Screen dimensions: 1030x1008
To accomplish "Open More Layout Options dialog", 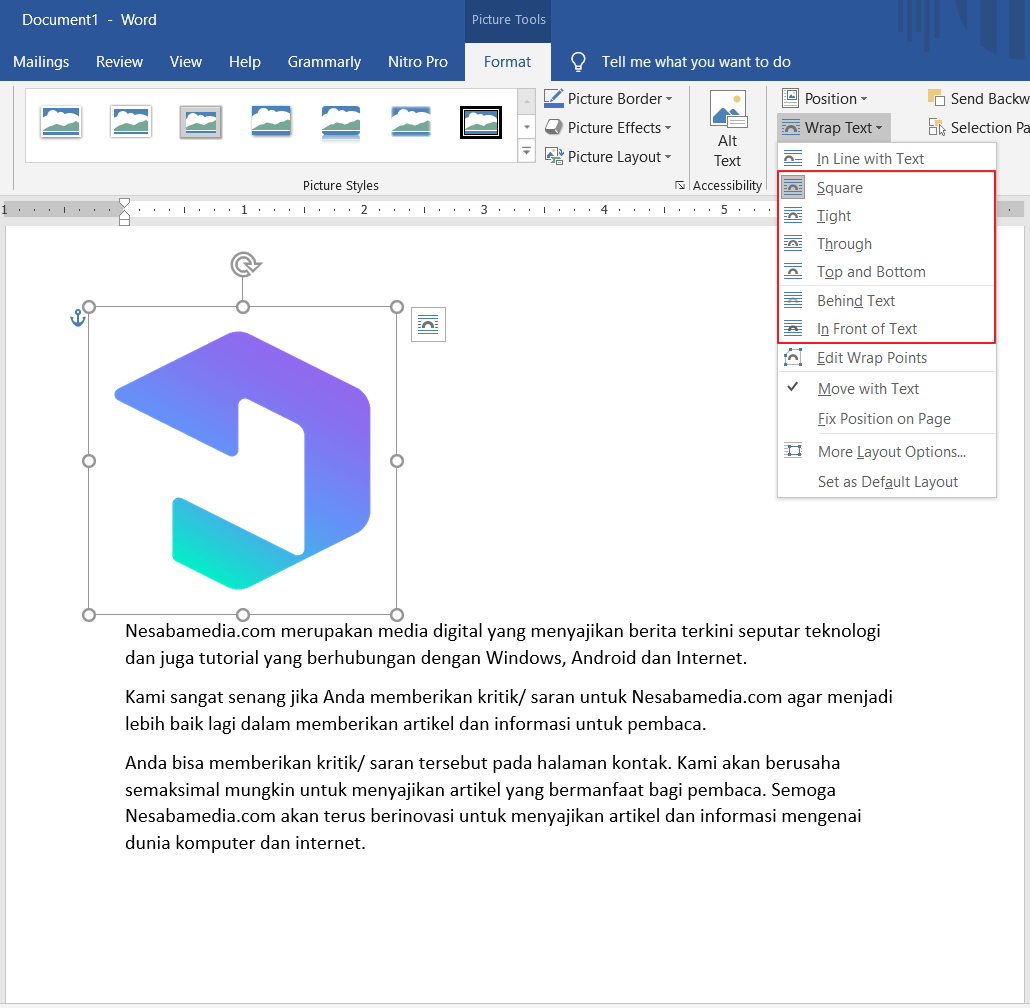I will [x=887, y=452].
